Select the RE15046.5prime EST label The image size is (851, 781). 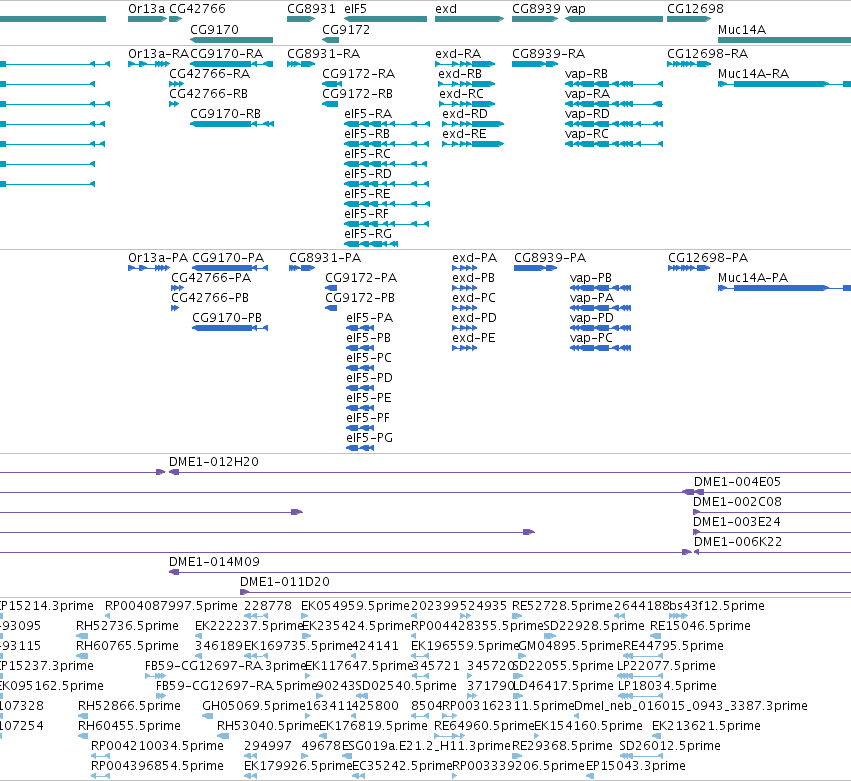(x=700, y=625)
